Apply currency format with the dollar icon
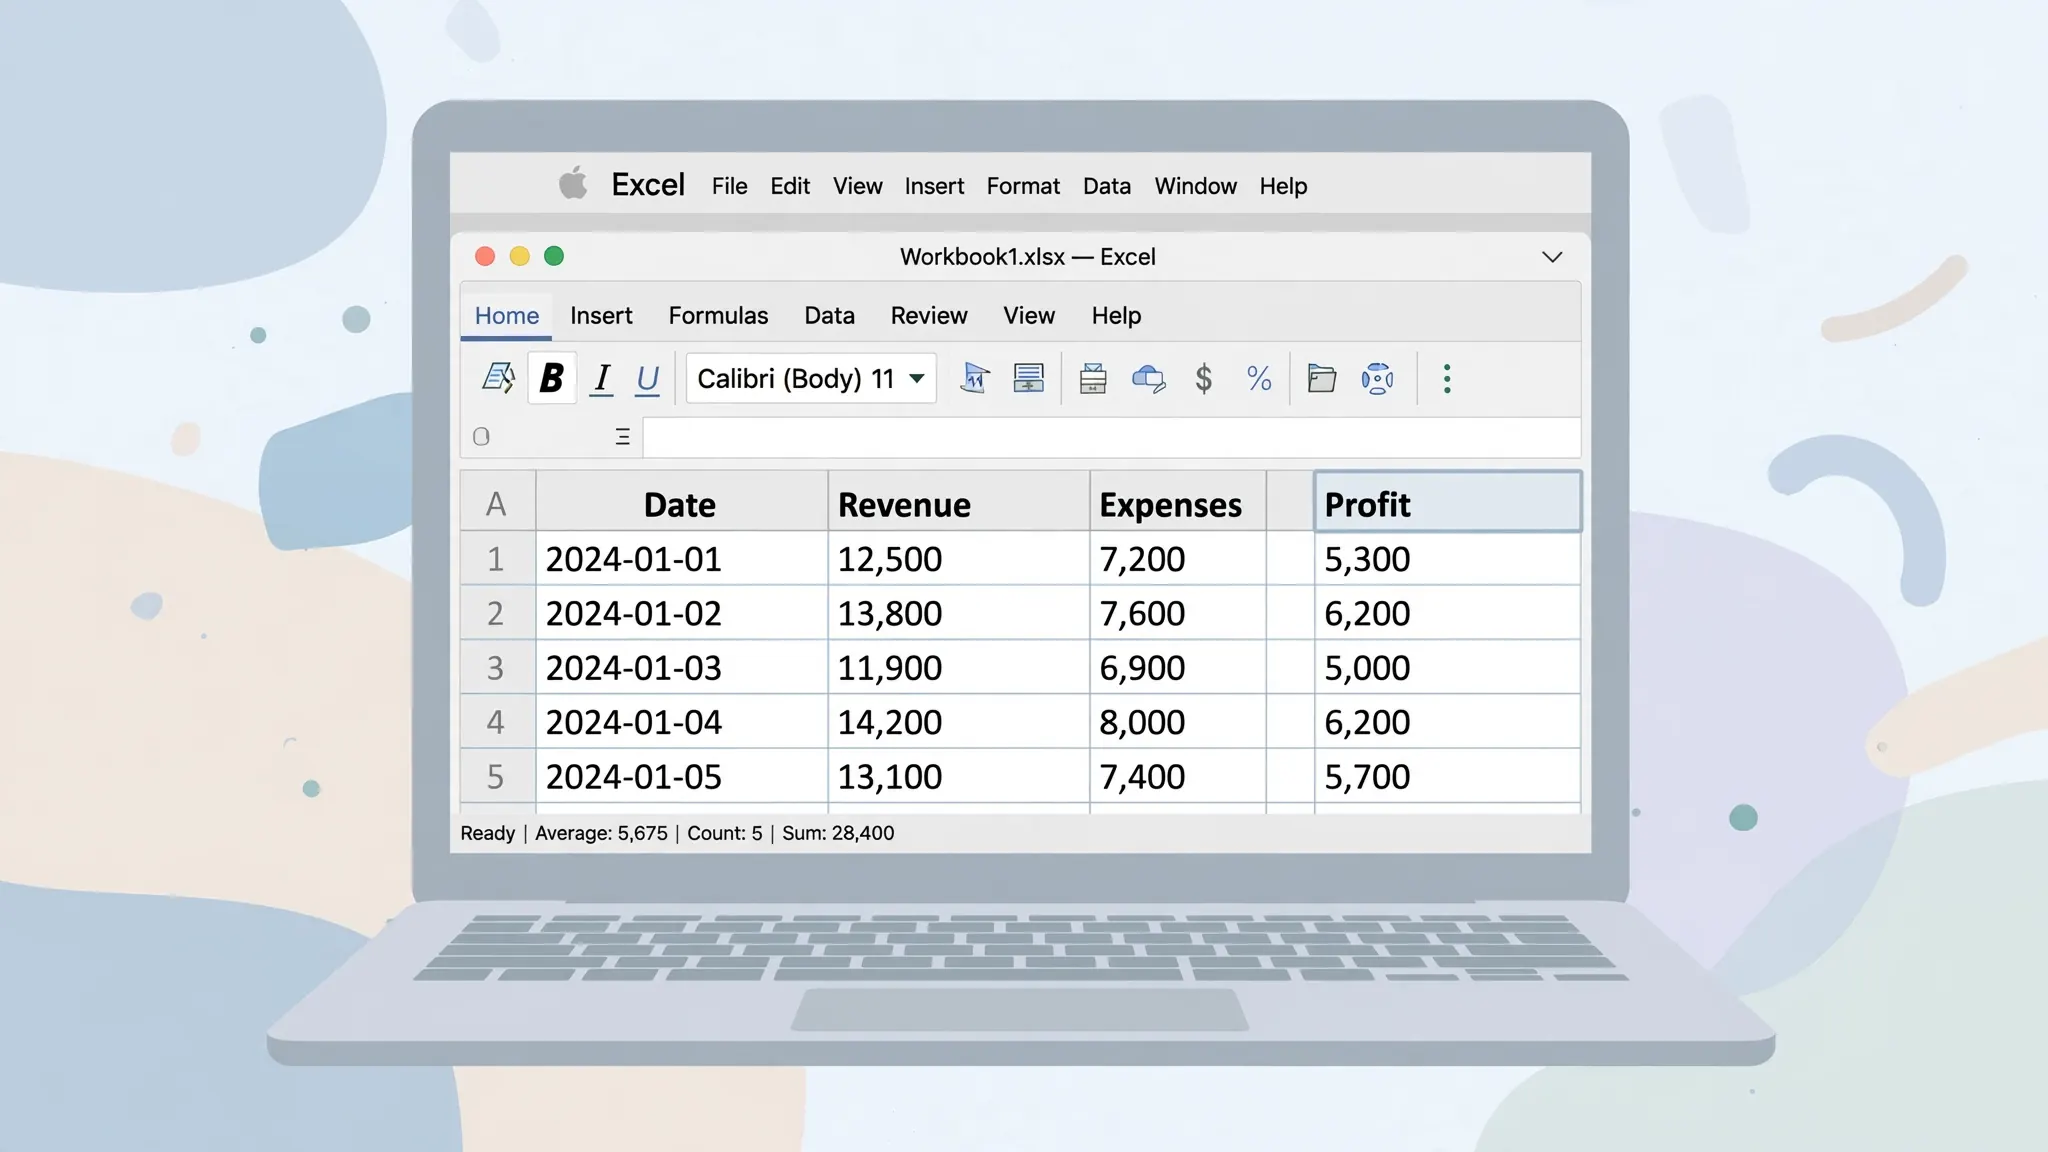Image resolution: width=2048 pixels, height=1152 pixels. click(1204, 378)
